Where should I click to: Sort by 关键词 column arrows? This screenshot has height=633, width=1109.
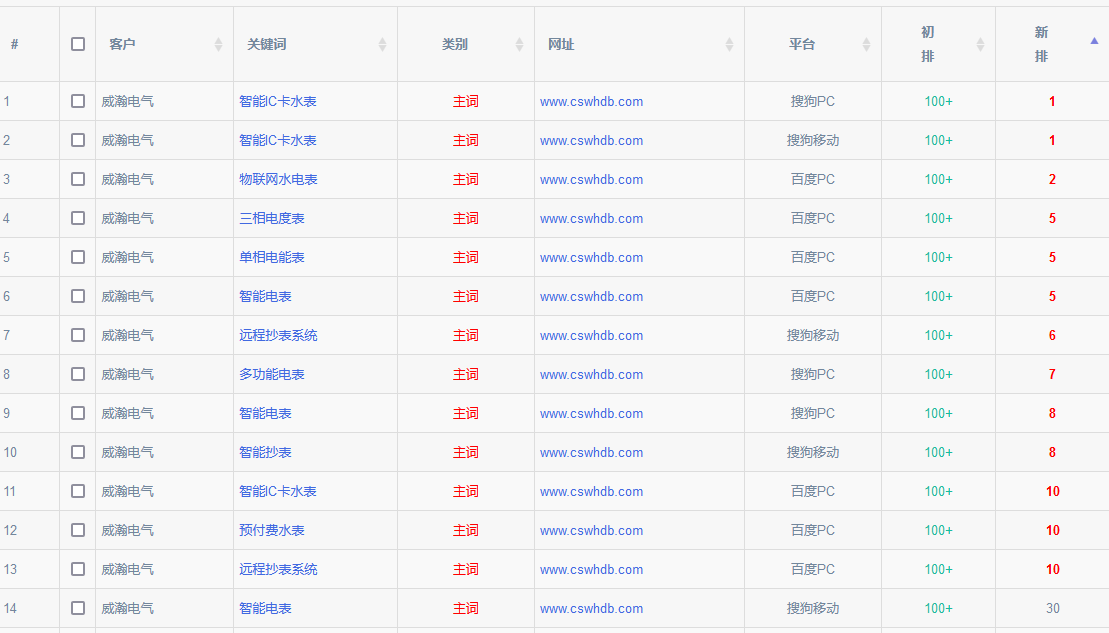click(x=383, y=45)
